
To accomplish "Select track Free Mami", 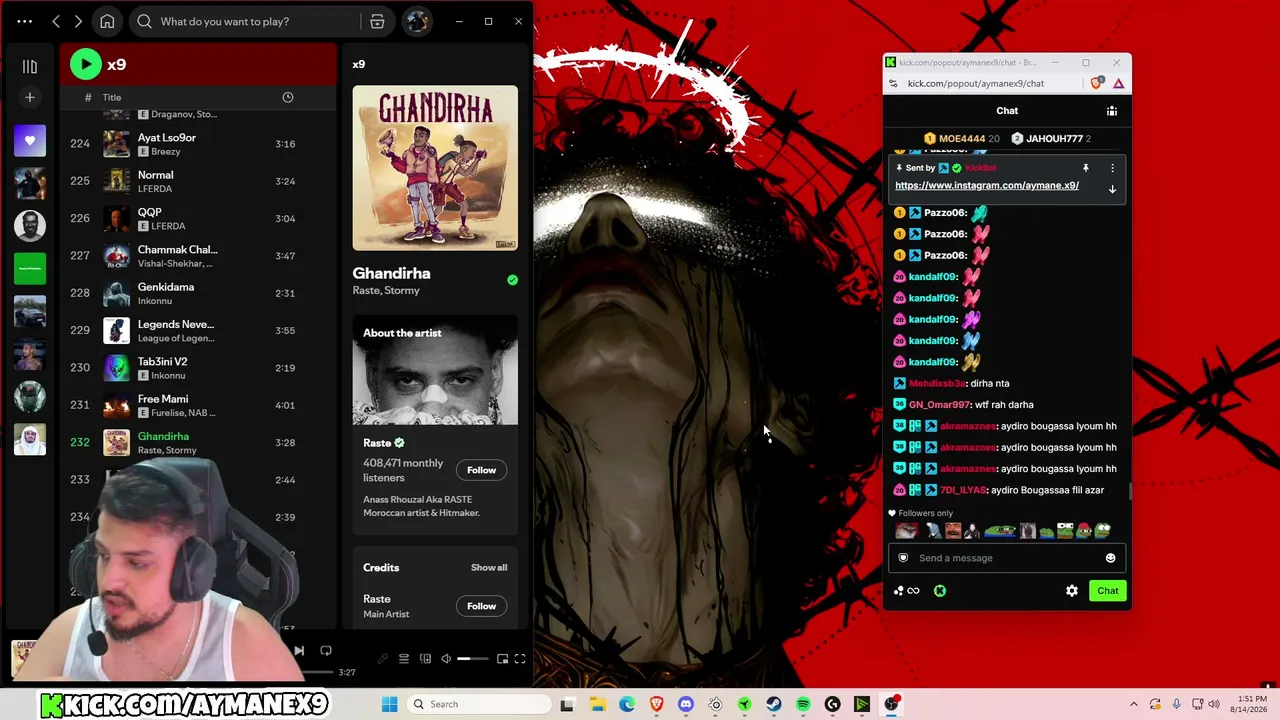I will click(200, 405).
